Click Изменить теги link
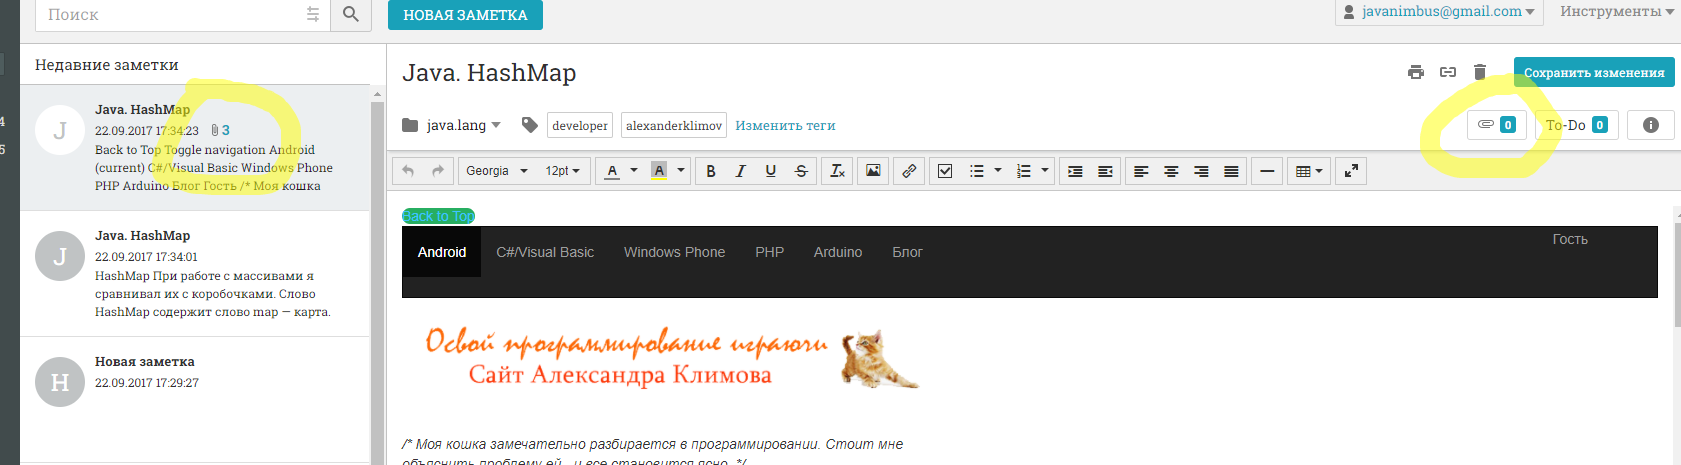Image resolution: width=1681 pixels, height=465 pixels. click(785, 125)
